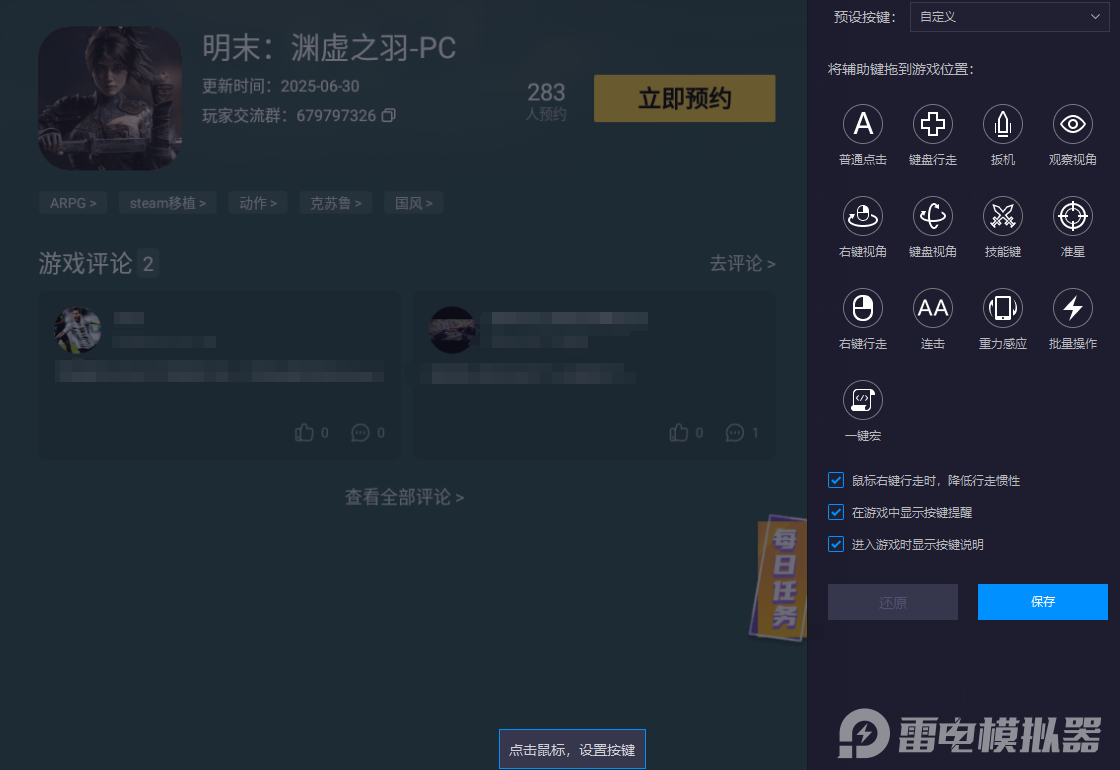Expand 查看全部评论 to view all comments
Screen dimensions: 1120x770
click(x=404, y=497)
